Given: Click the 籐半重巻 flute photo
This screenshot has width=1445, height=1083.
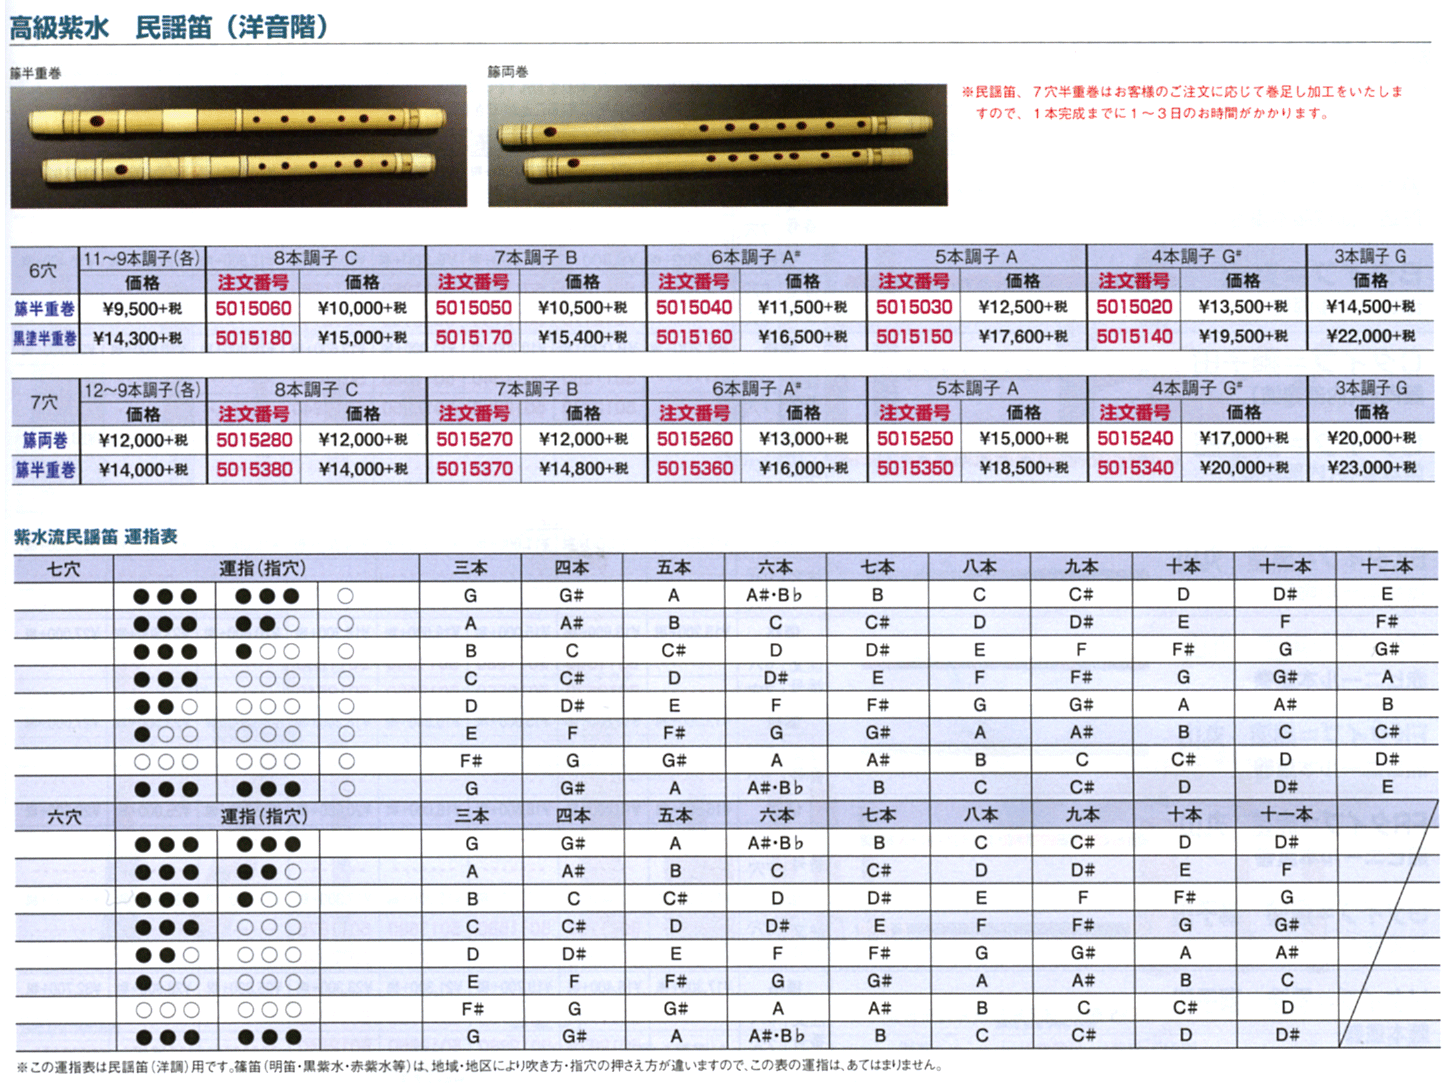Looking at the screenshot, I should coord(238,146).
